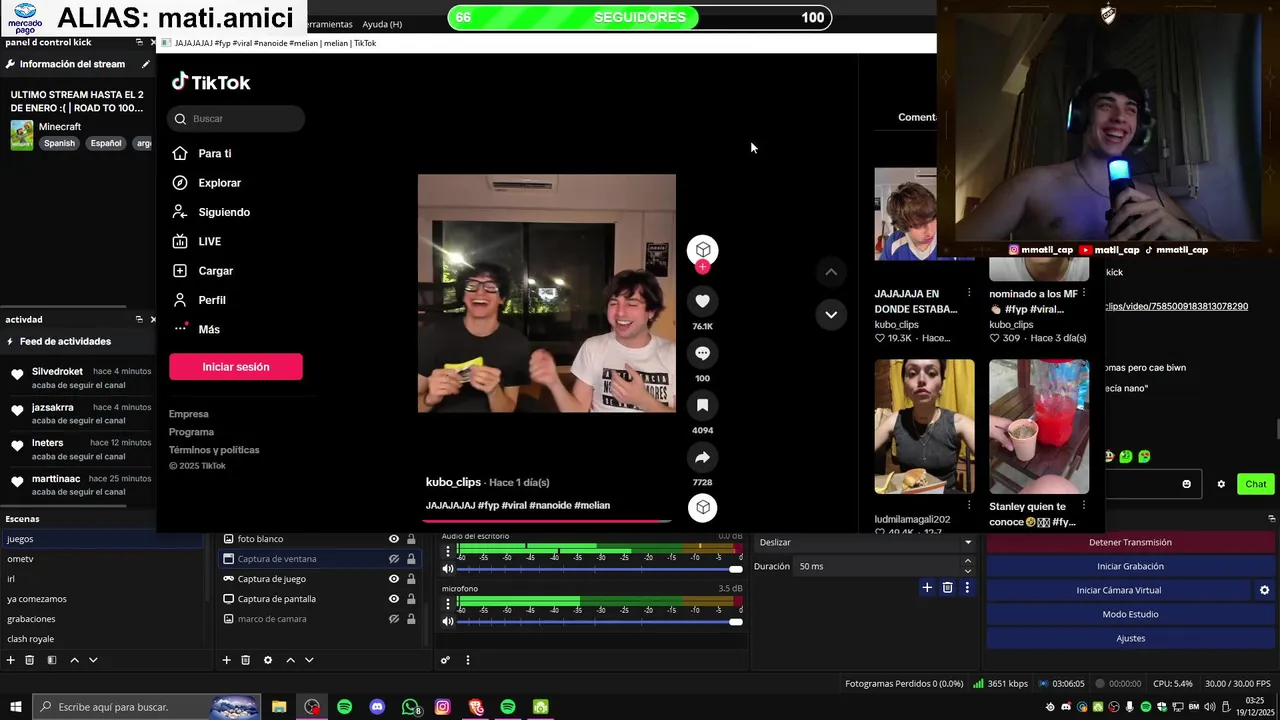Add a new source with the plus icon
The width and height of the screenshot is (1280, 720).
pyautogui.click(x=226, y=660)
